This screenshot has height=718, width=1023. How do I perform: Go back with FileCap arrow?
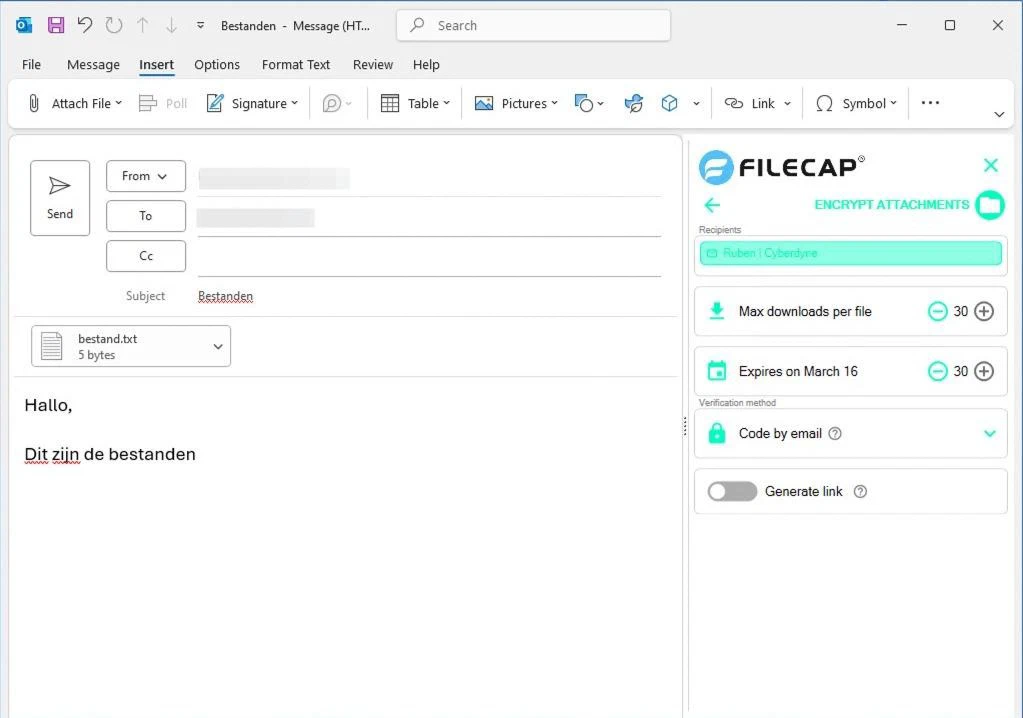tap(712, 205)
